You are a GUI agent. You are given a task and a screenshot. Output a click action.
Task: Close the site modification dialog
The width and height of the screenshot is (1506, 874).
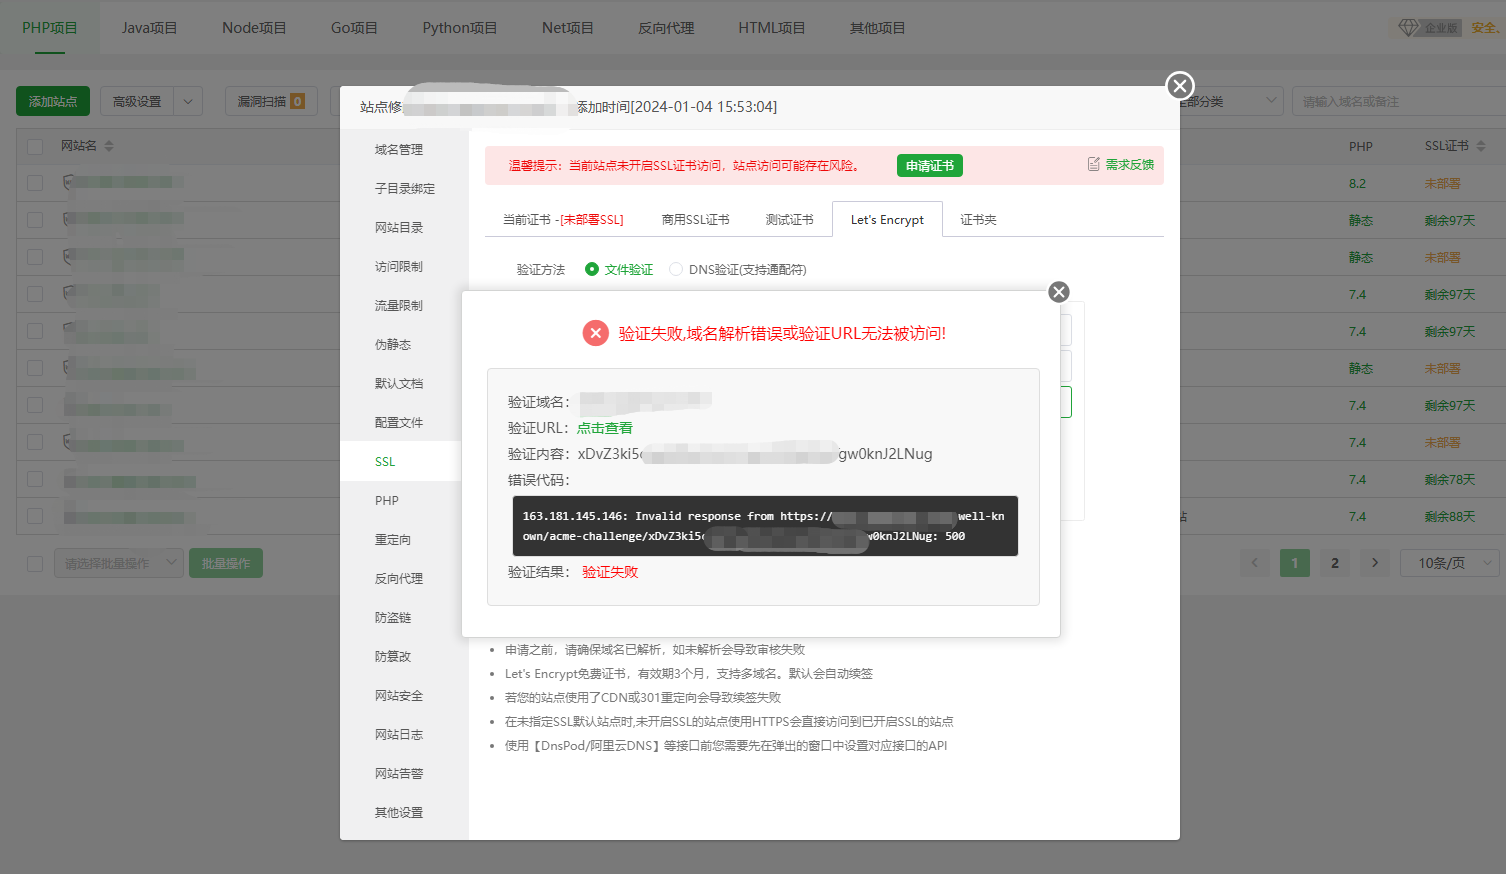click(x=1180, y=85)
